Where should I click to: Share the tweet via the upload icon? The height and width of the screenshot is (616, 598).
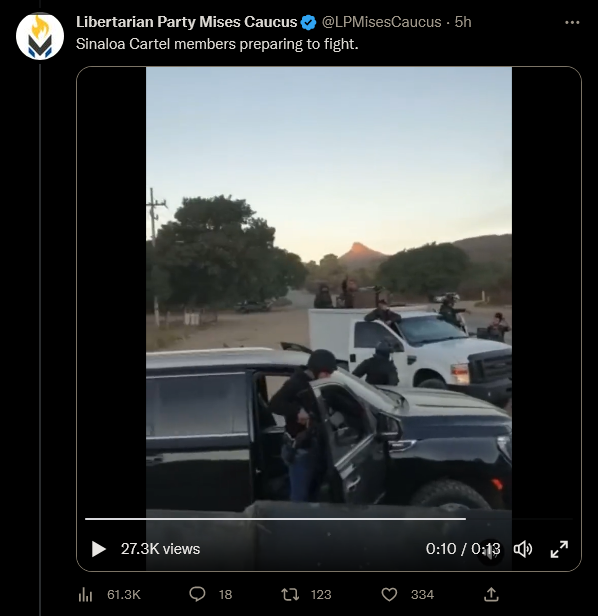pos(491,594)
